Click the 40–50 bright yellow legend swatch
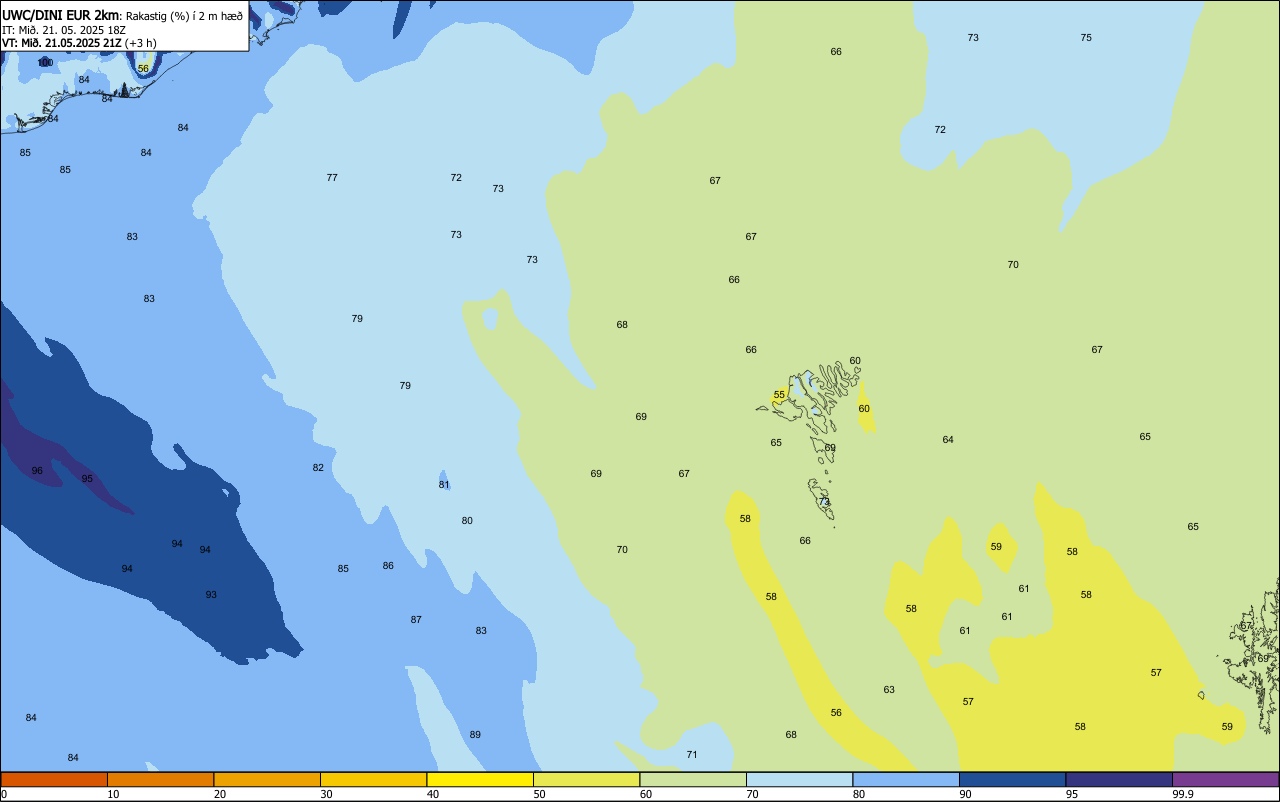 [480, 779]
